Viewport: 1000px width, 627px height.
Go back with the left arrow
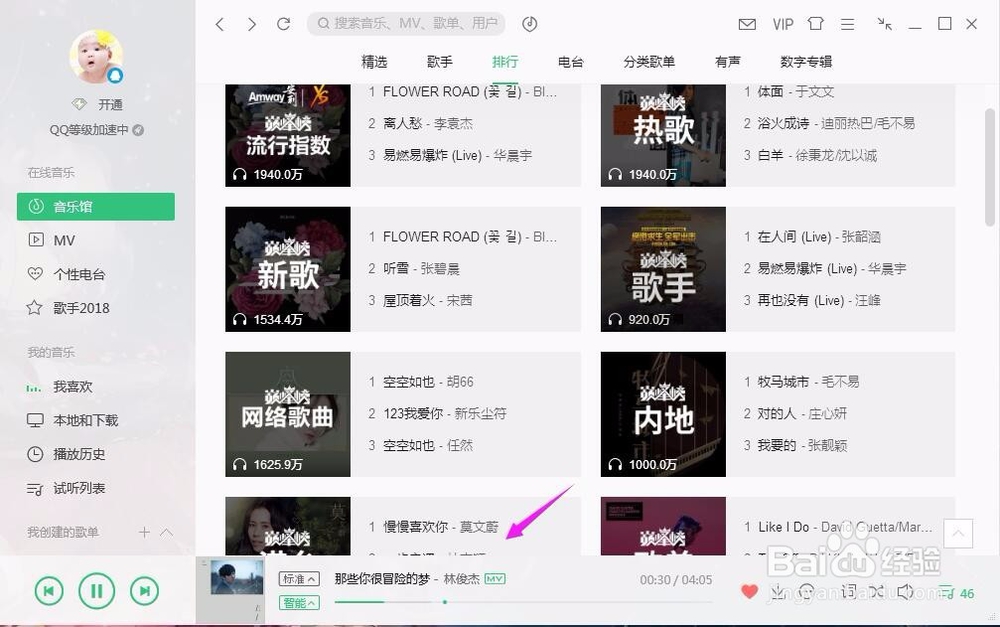(220, 24)
